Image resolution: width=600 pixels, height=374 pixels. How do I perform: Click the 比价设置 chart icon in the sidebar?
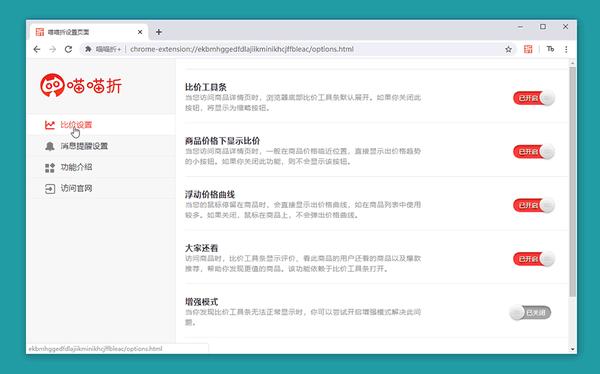(x=50, y=125)
